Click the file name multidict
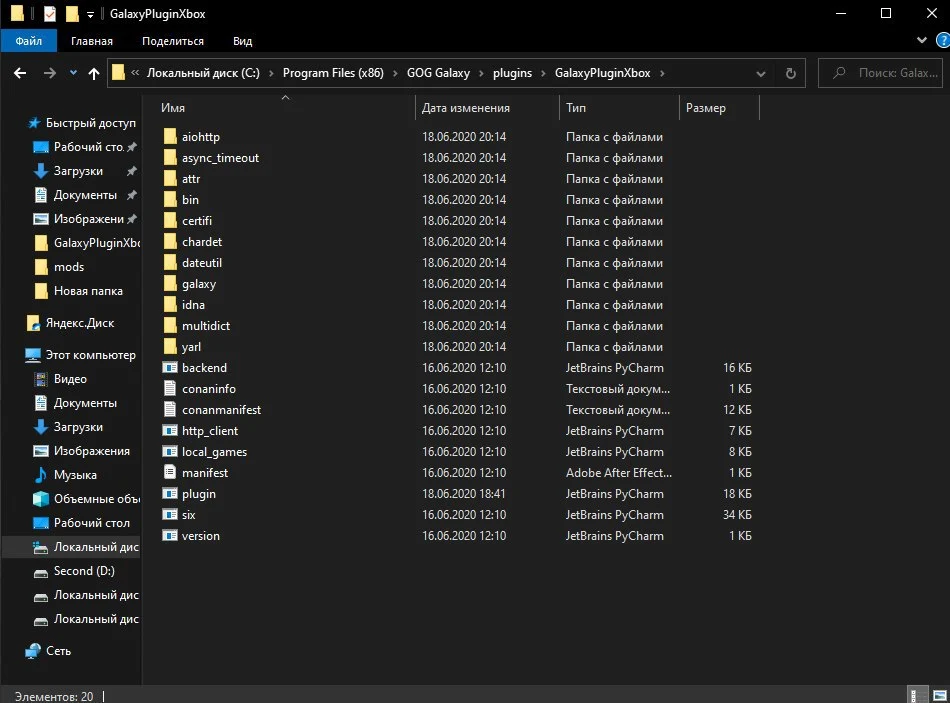 (x=205, y=325)
